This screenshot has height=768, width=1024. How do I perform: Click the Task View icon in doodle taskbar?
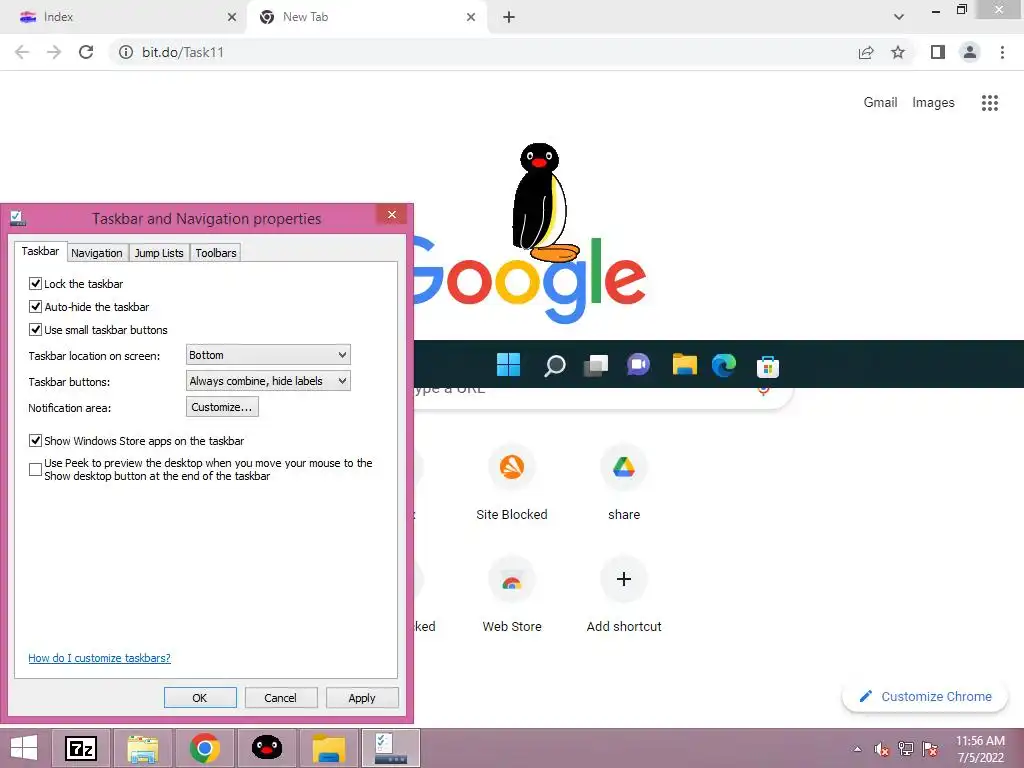point(596,365)
